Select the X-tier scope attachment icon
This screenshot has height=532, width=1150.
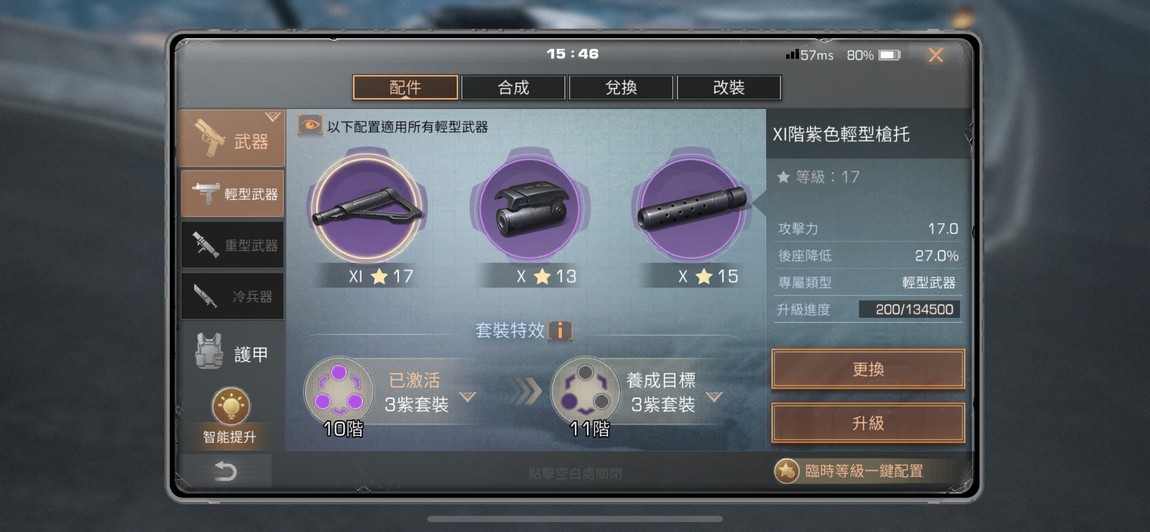click(x=530, y=208)
